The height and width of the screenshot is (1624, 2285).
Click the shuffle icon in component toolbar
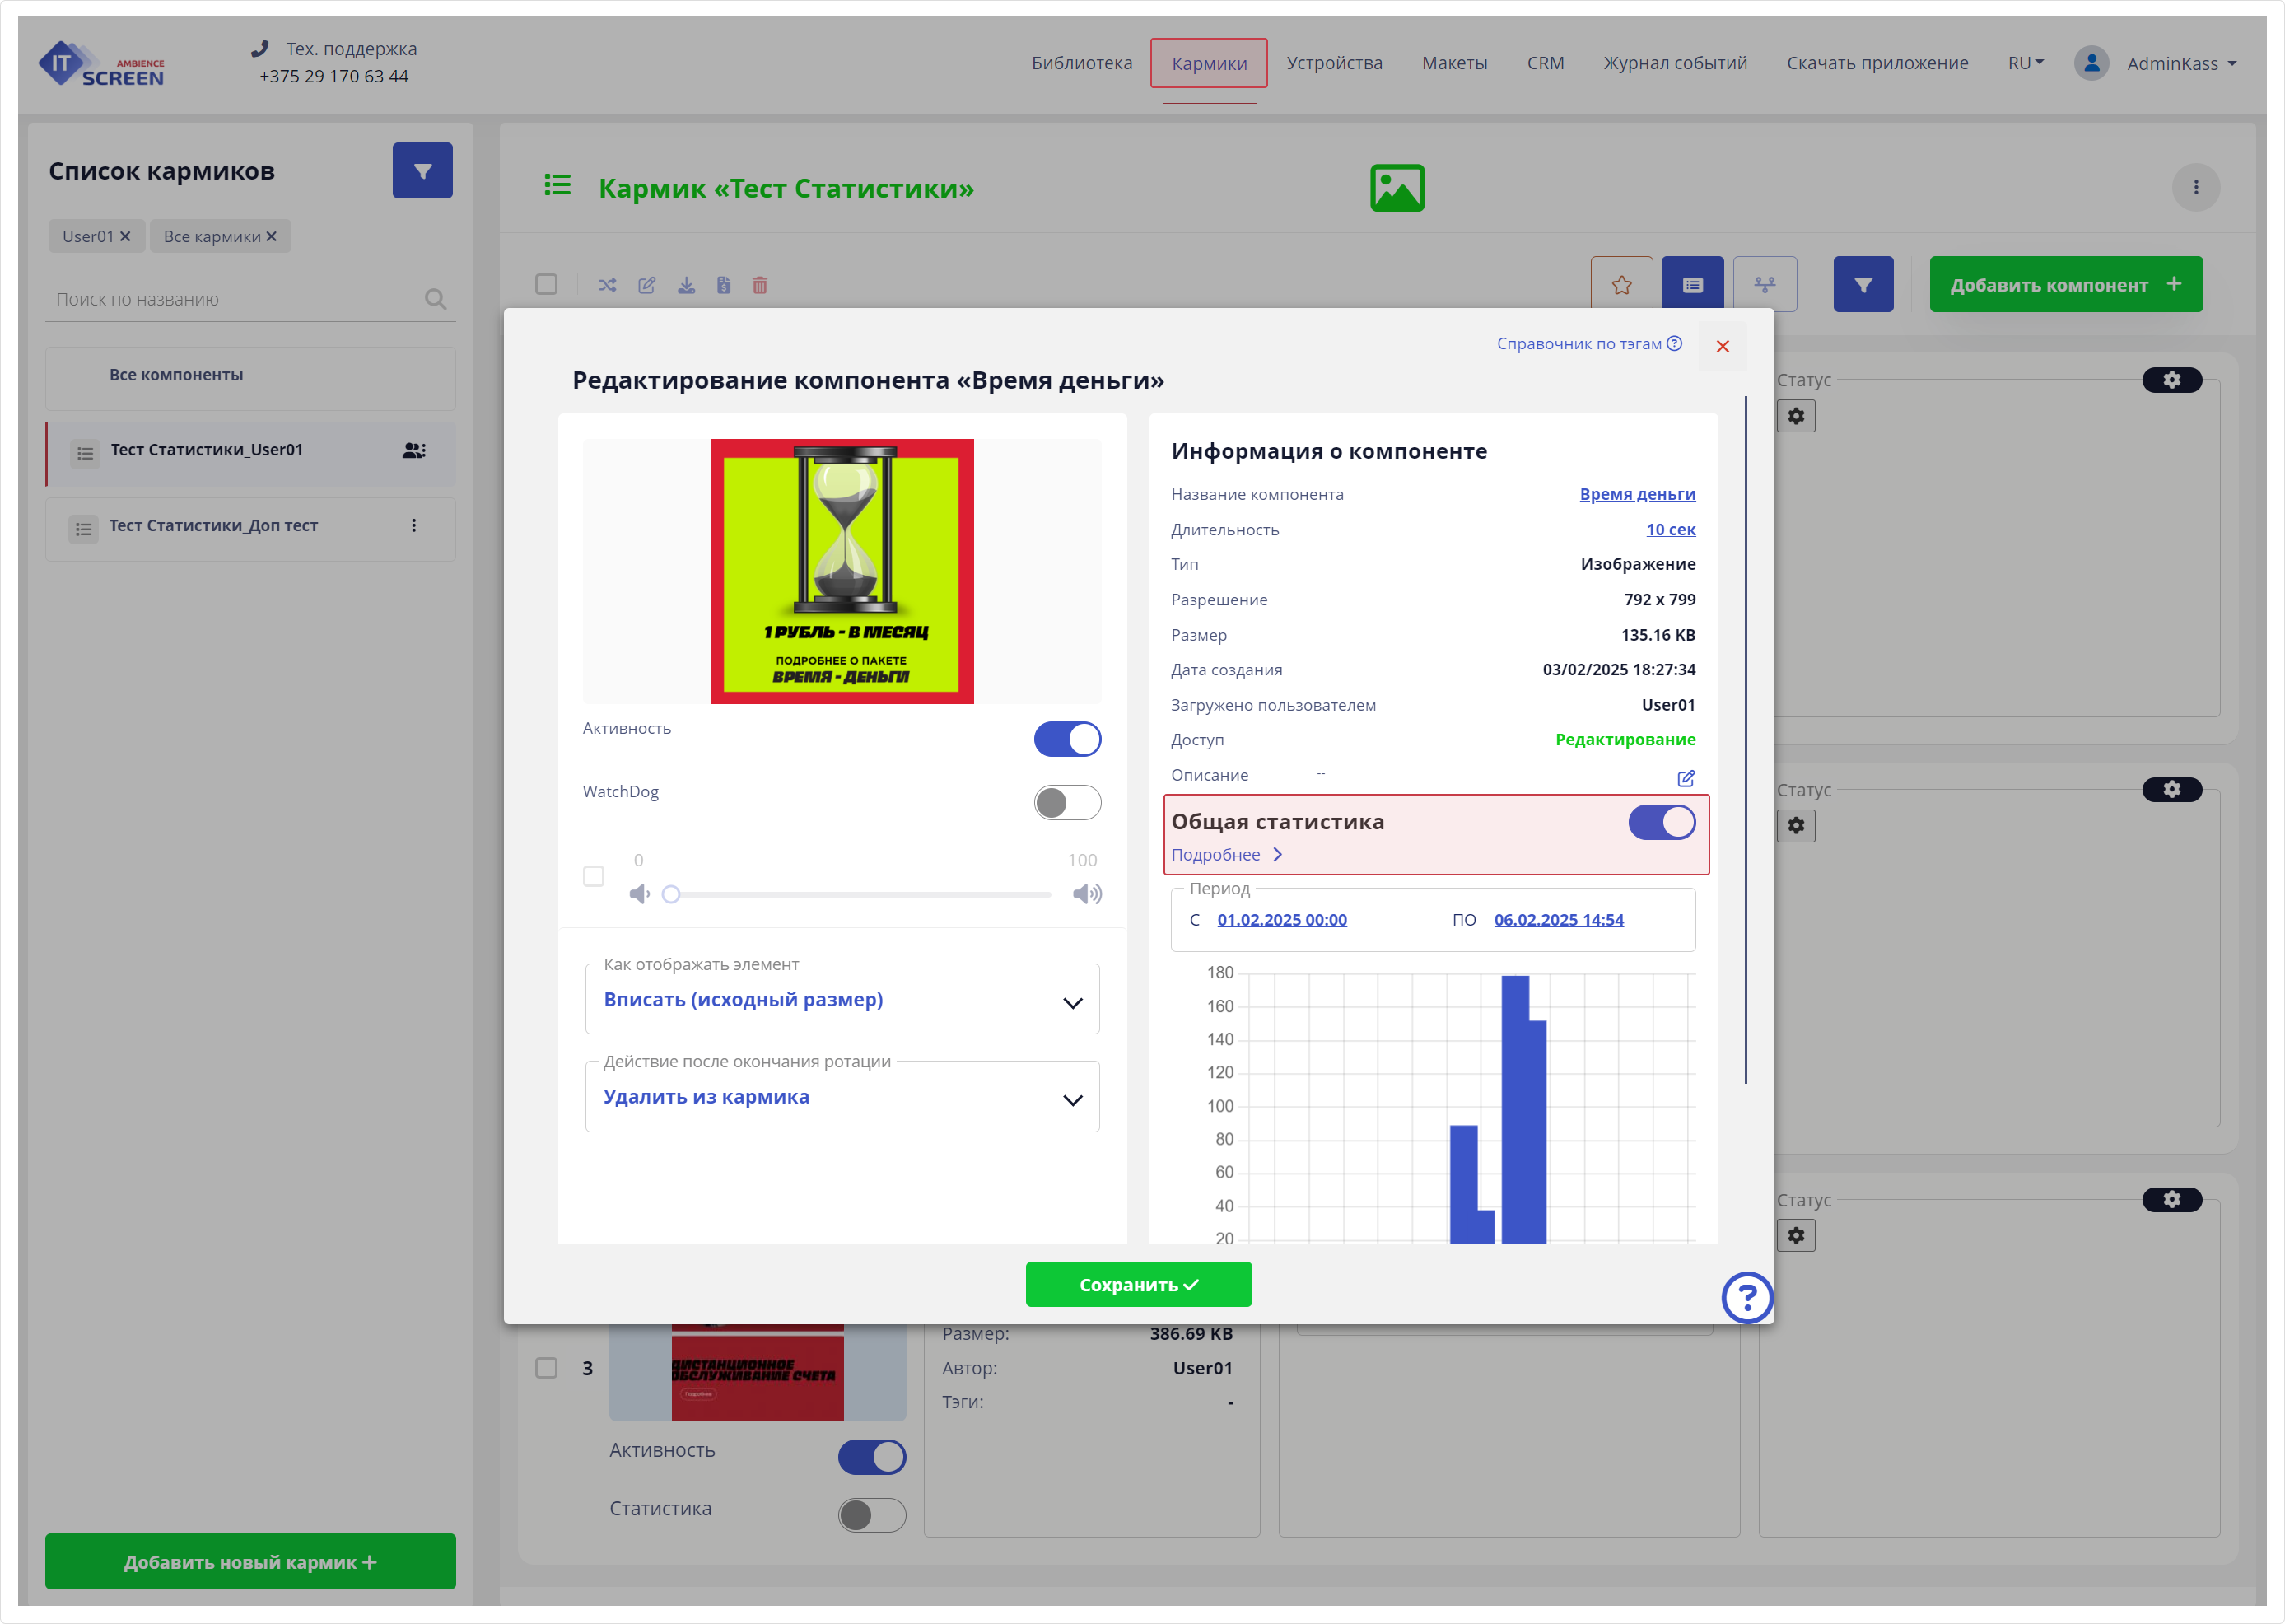607,285
